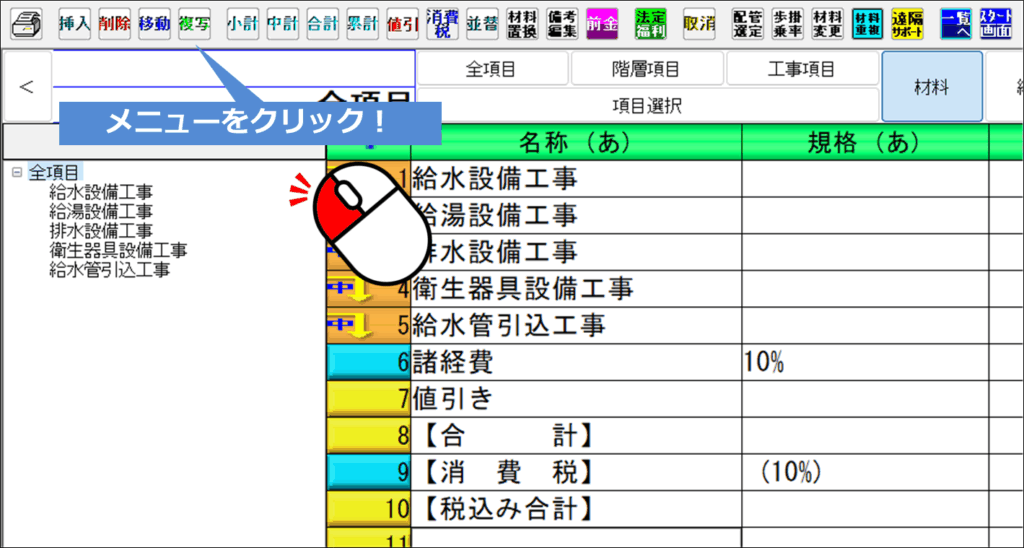Click the purple 前金 toolbar button
Image resolution: width=1024 pixels, height=548 pixels.
(x=602, y=24)
